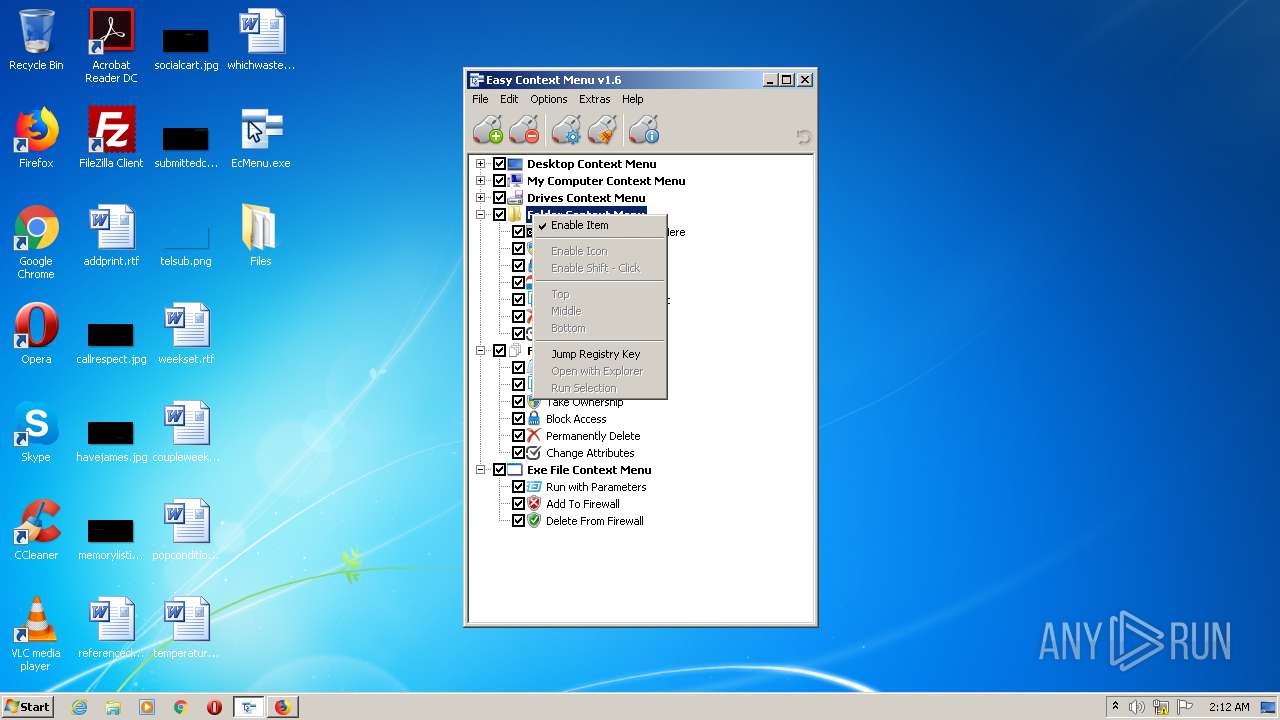
Task: Choose Jump Registry Key in context menu
Action: pos(600,354)
